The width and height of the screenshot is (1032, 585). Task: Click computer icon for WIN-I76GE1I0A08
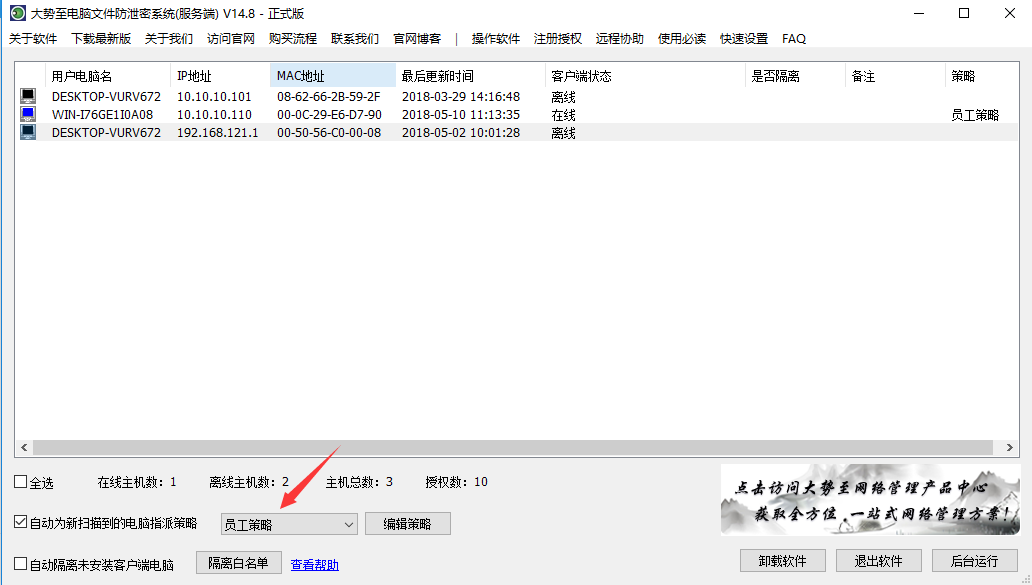click(28, 115)
